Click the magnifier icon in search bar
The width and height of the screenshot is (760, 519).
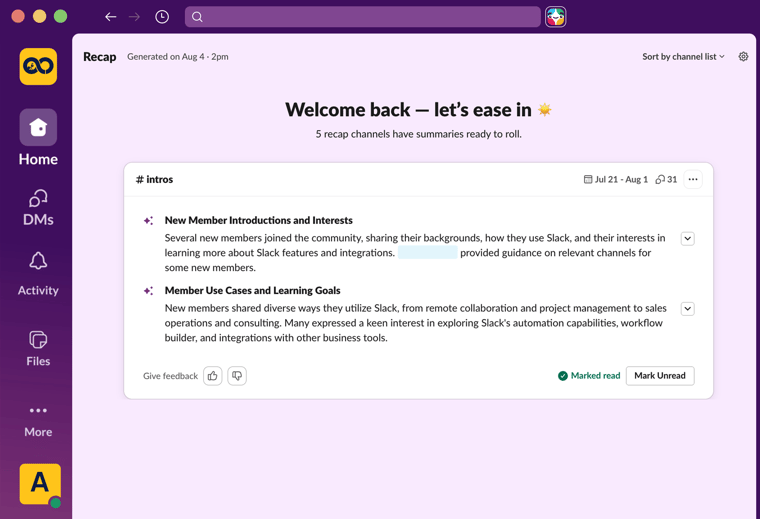coord(197,17)
